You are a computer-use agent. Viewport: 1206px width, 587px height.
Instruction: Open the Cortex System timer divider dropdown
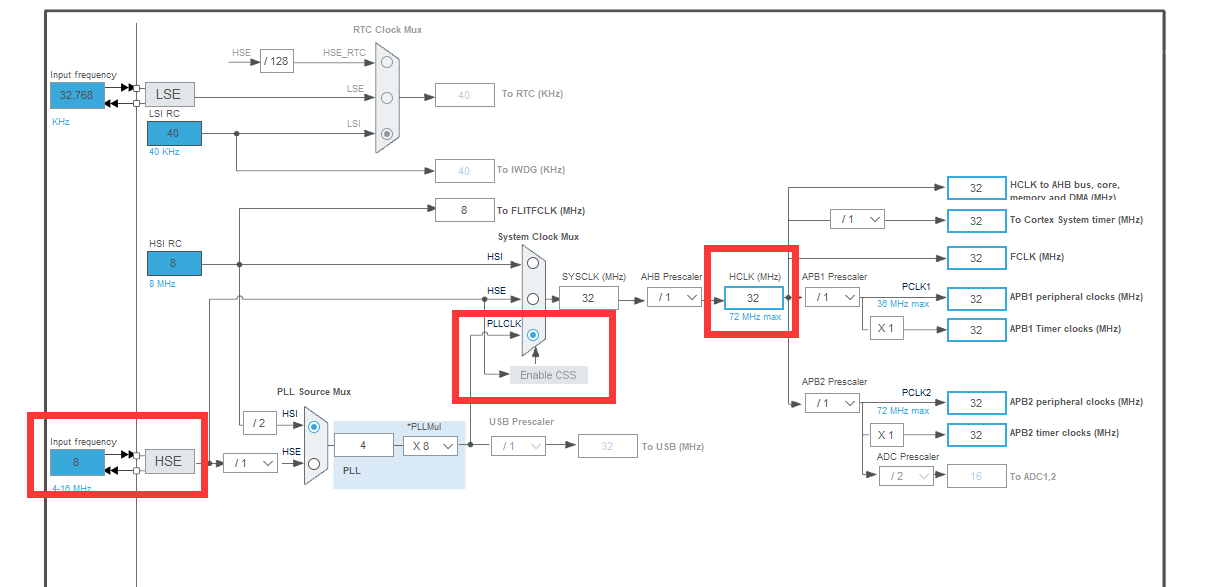pos(858,219)
